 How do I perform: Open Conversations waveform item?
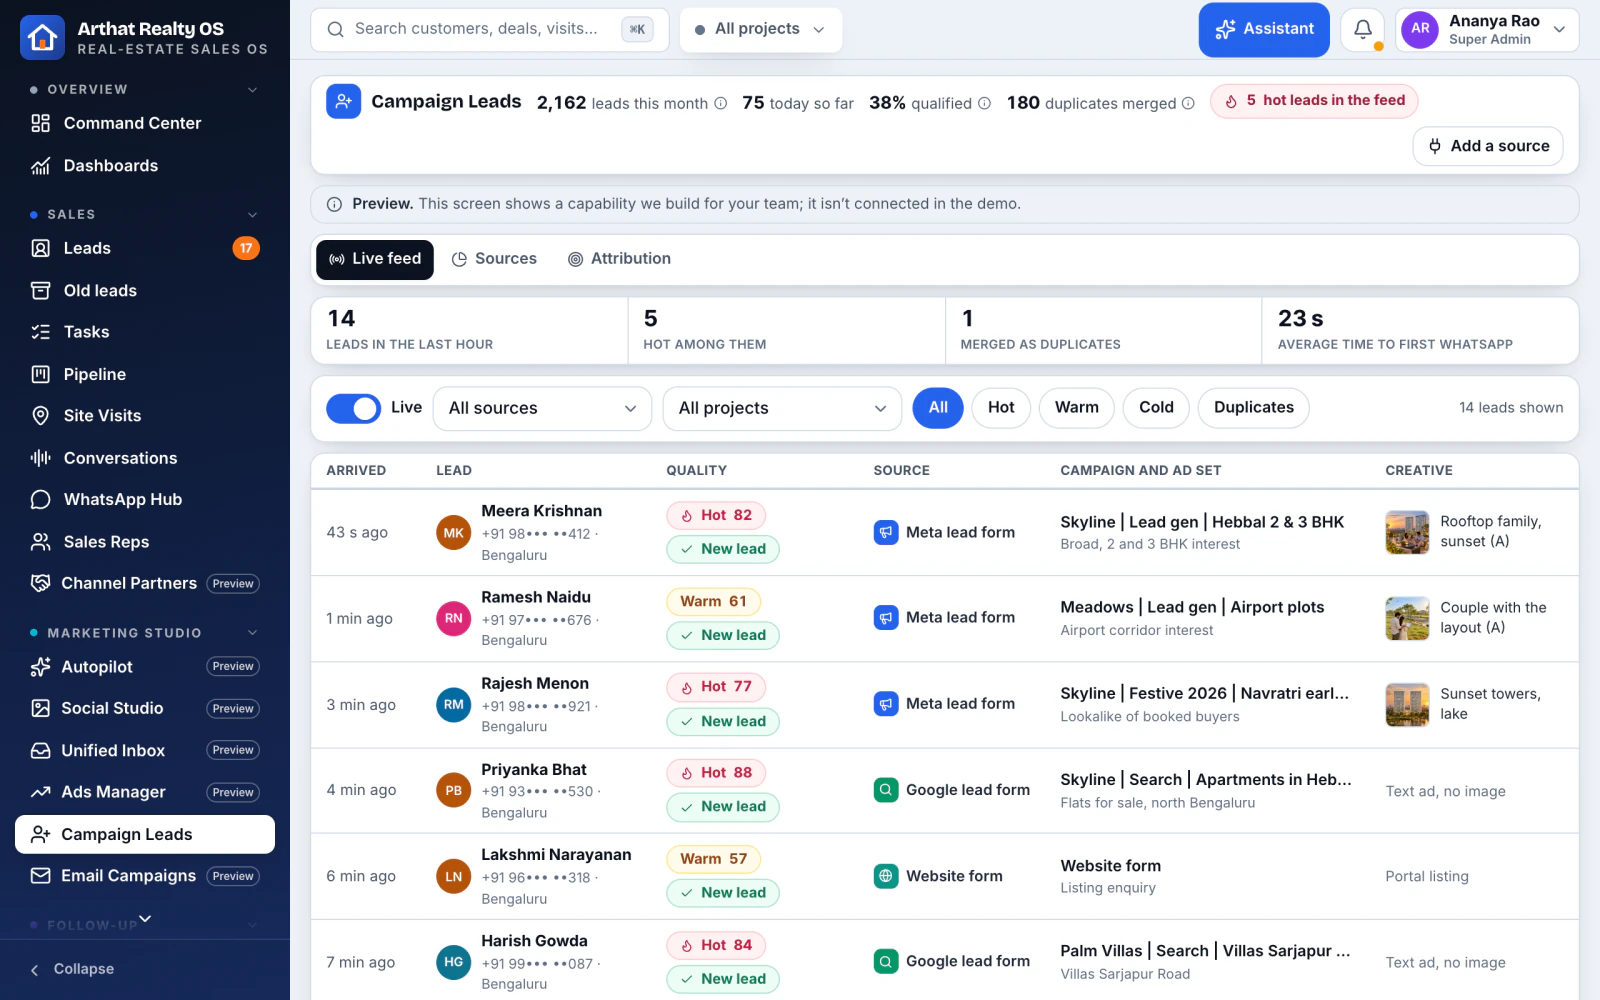[x=145, y=458]
